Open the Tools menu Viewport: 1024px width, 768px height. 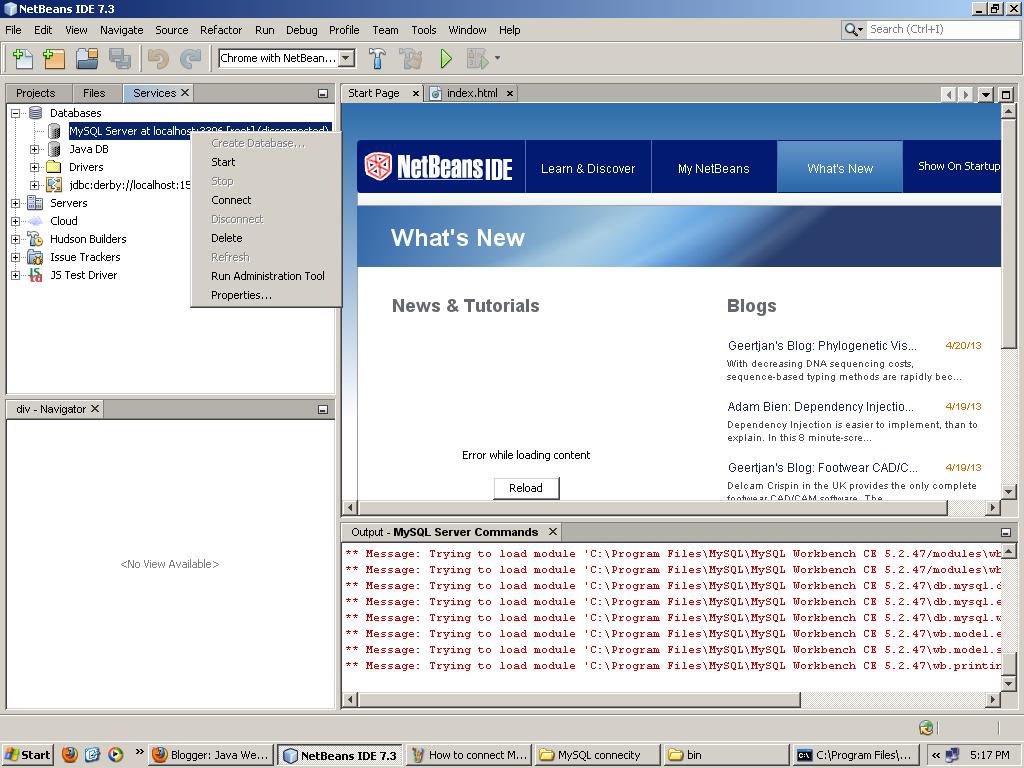pyautogui.click(x=423, y=30)
